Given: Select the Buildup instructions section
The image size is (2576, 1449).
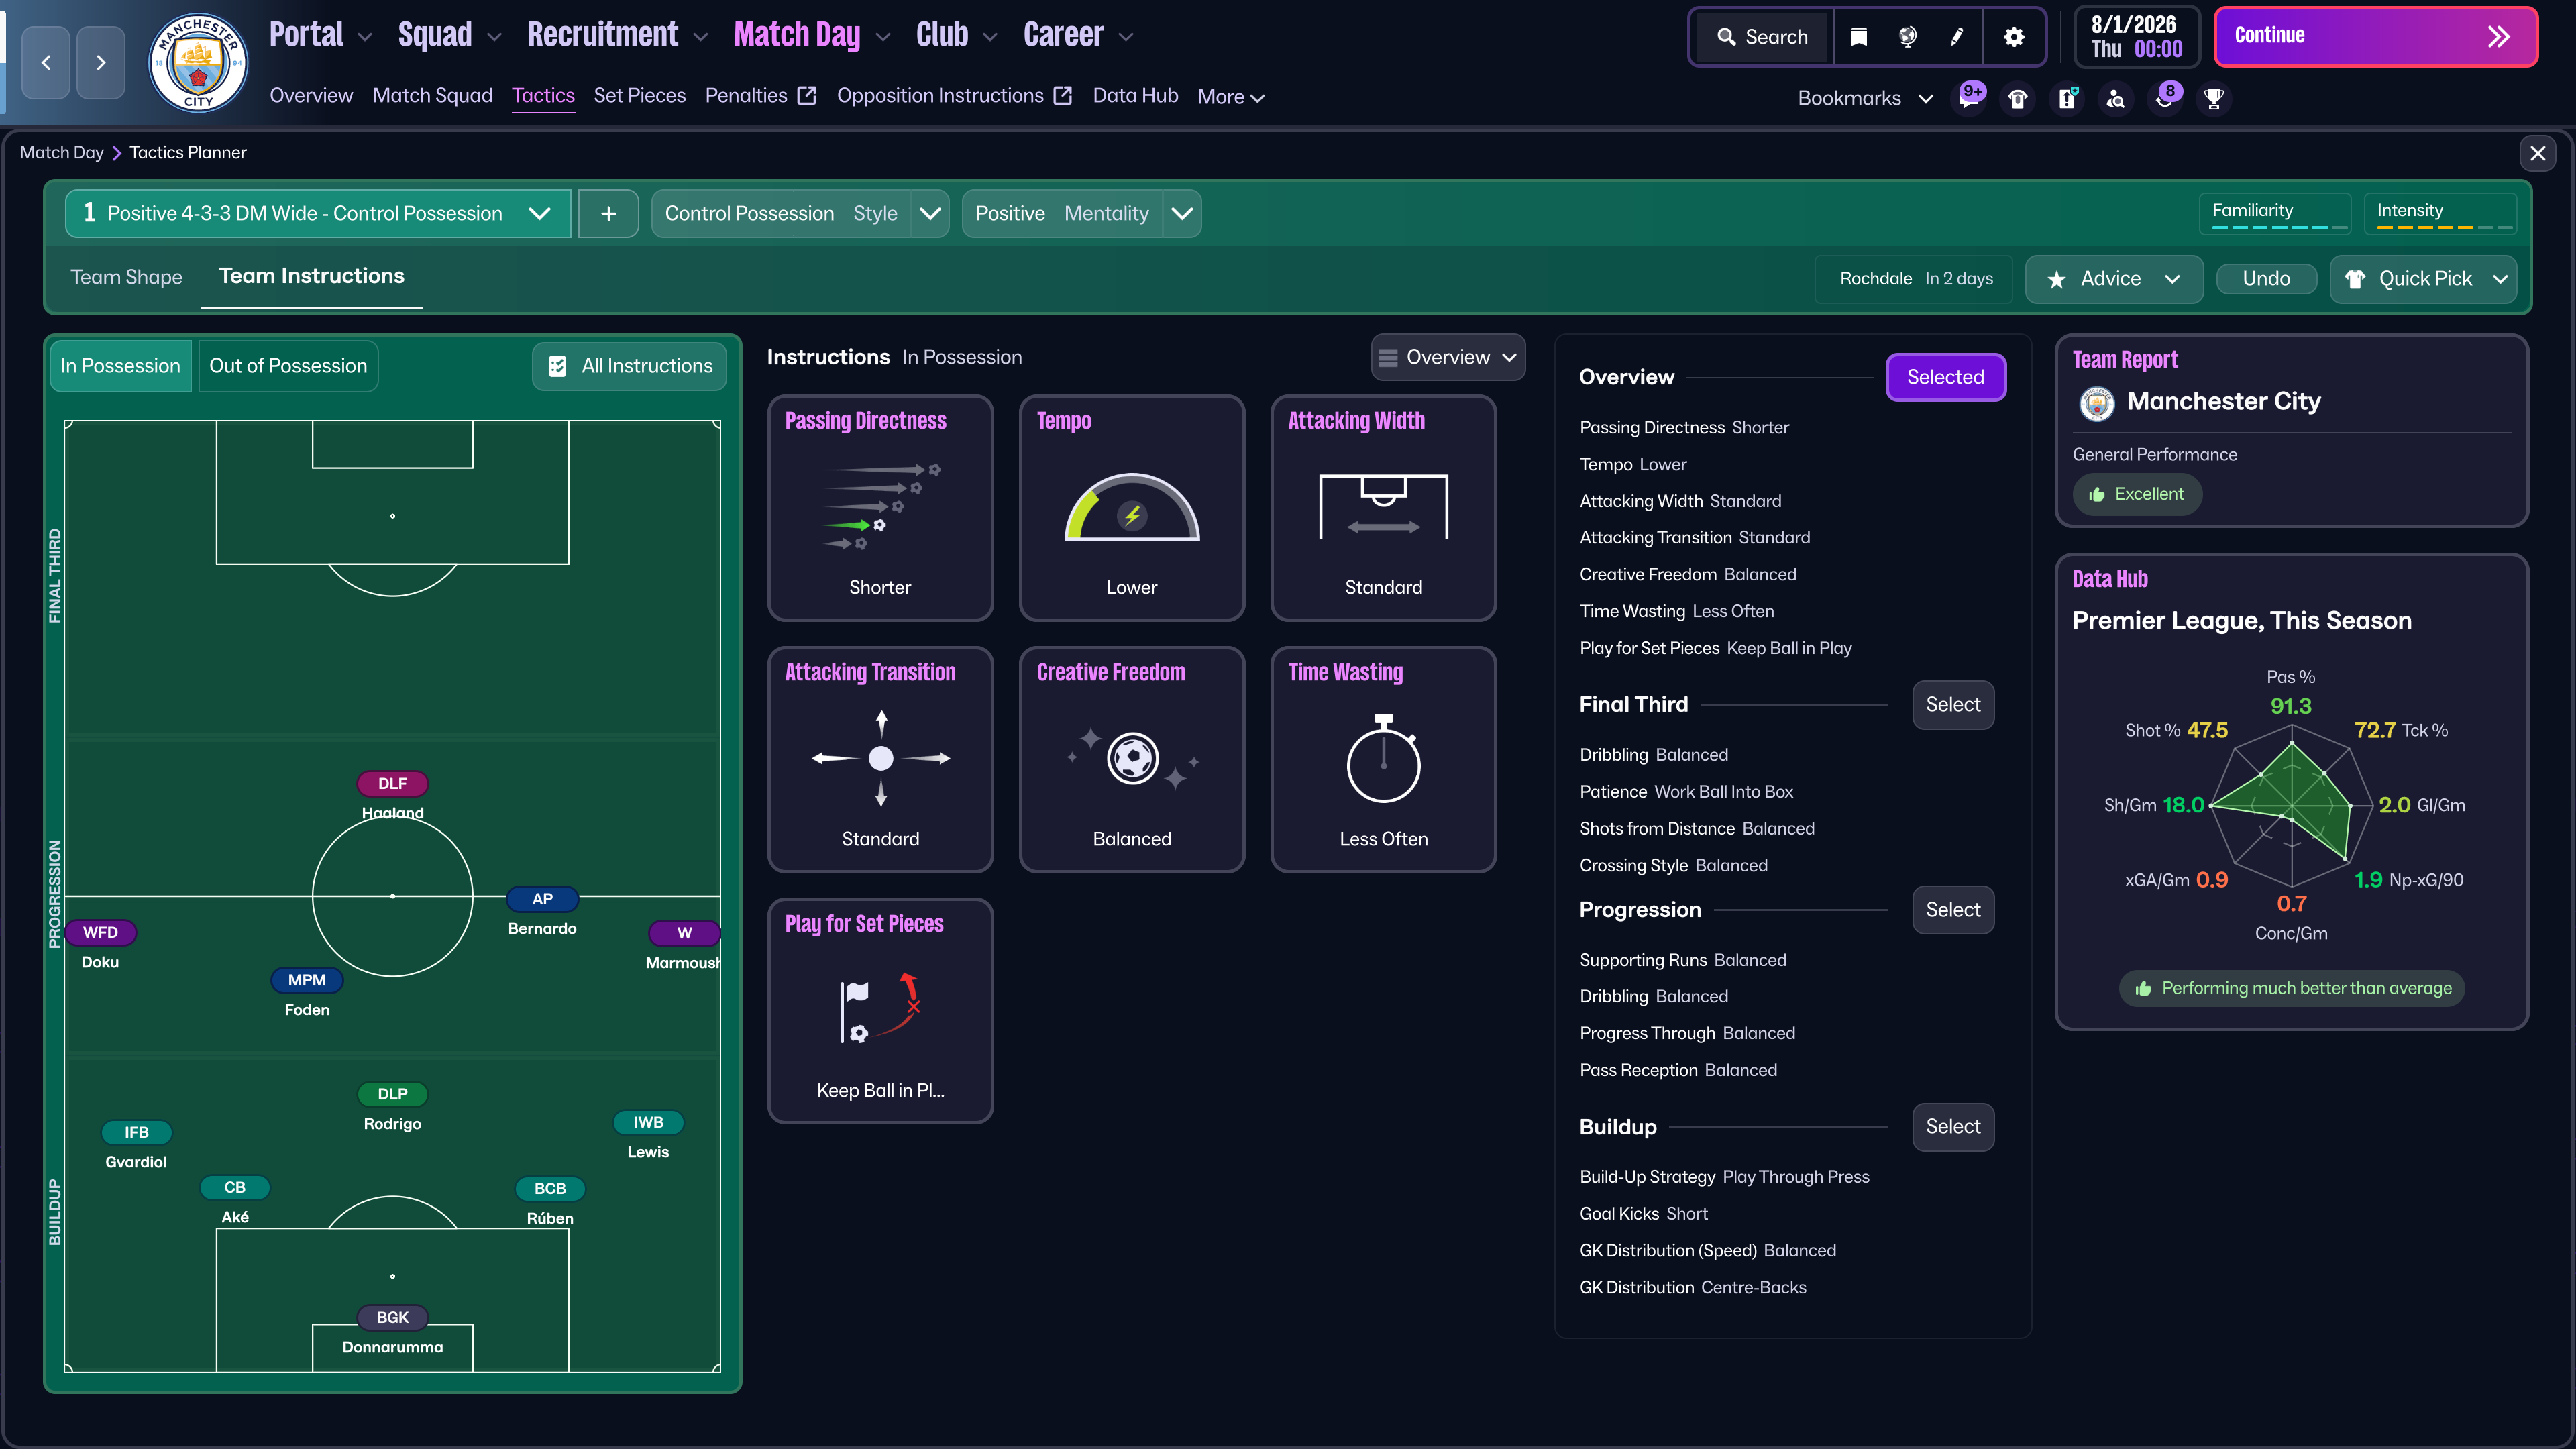Looking at the screenshot, I should [x=1952, y=1126].
